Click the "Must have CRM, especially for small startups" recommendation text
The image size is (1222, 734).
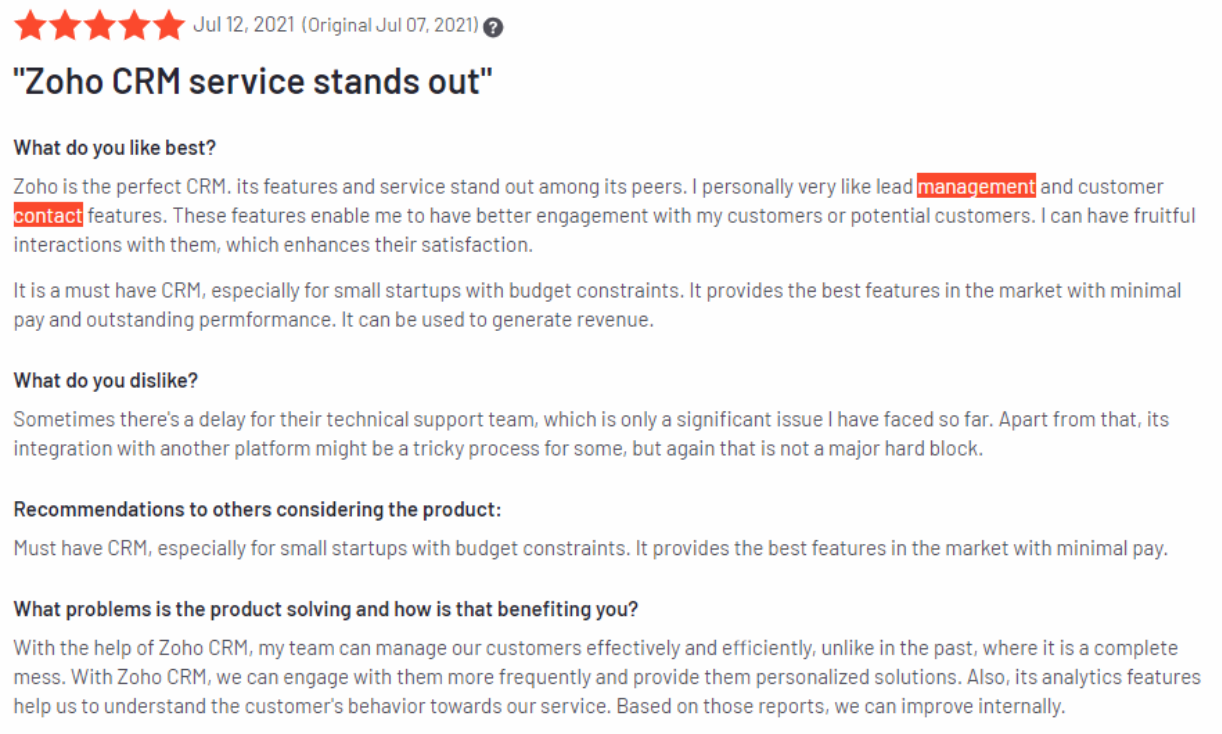tap(591, 548)
